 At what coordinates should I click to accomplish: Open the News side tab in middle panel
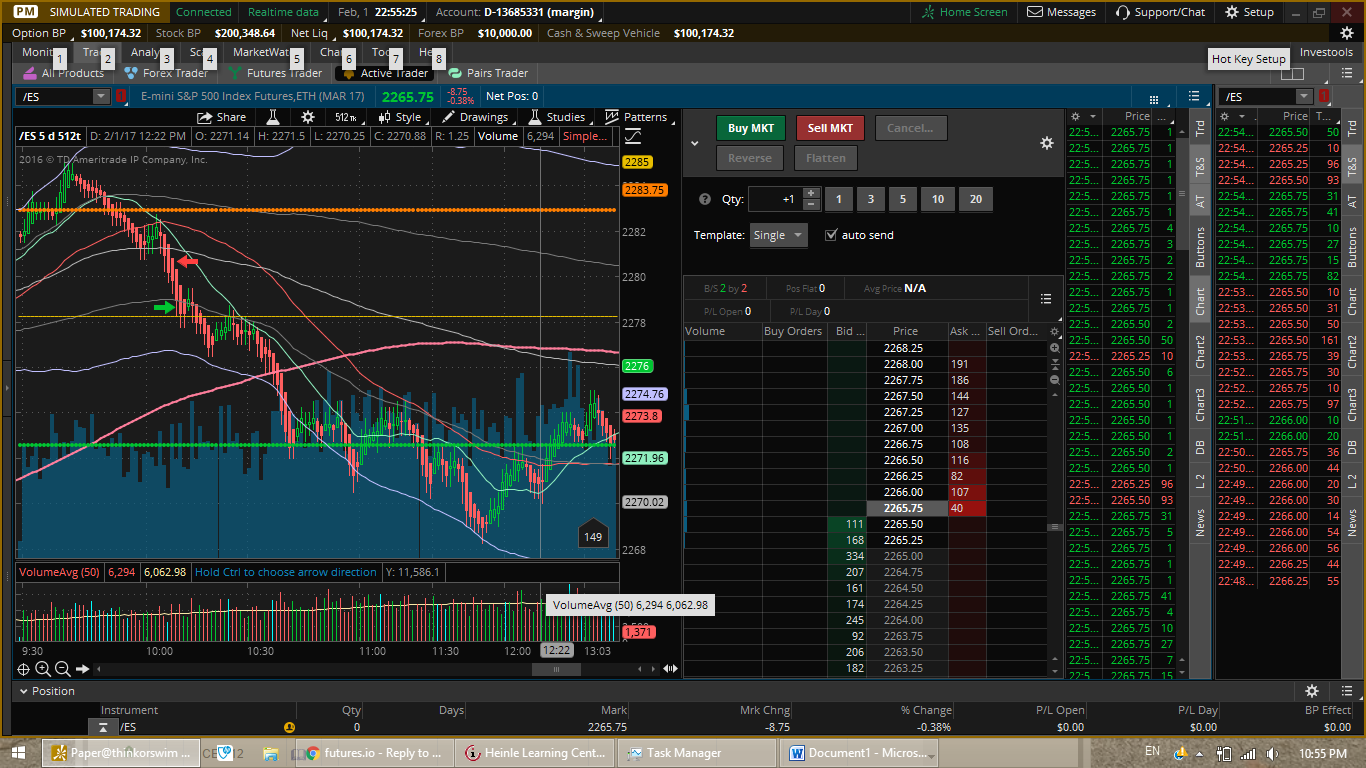(1200, 522)
